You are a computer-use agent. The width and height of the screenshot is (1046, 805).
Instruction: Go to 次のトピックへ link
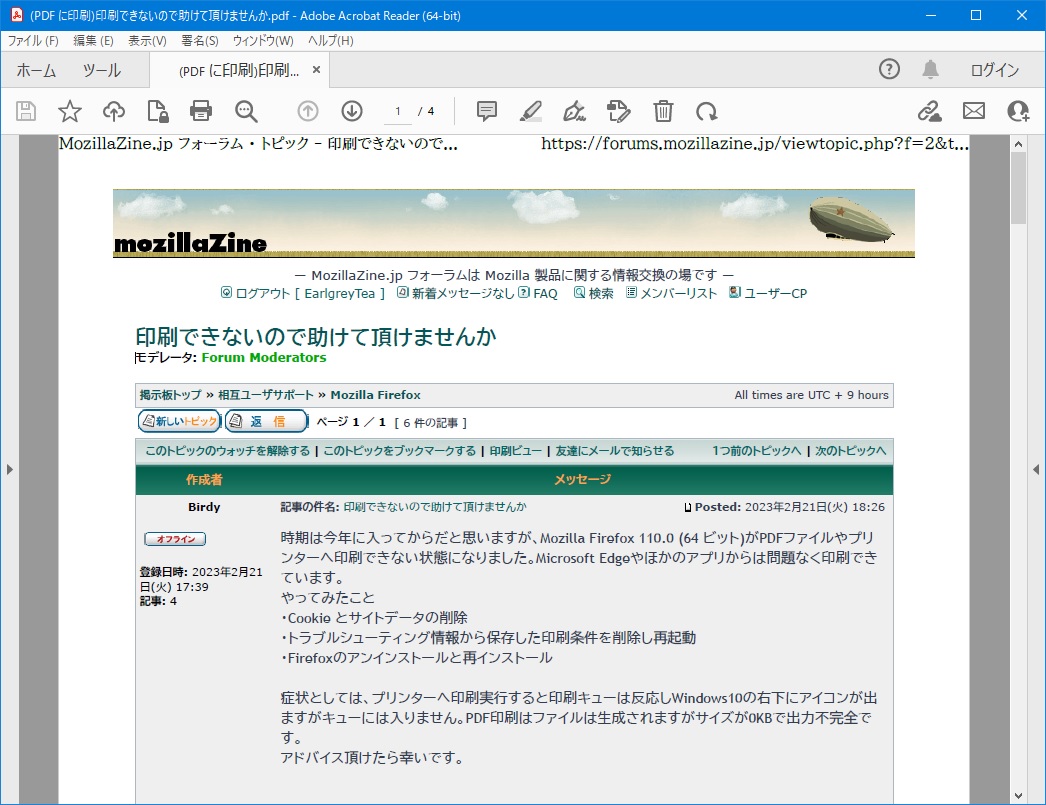pos(851,451)
